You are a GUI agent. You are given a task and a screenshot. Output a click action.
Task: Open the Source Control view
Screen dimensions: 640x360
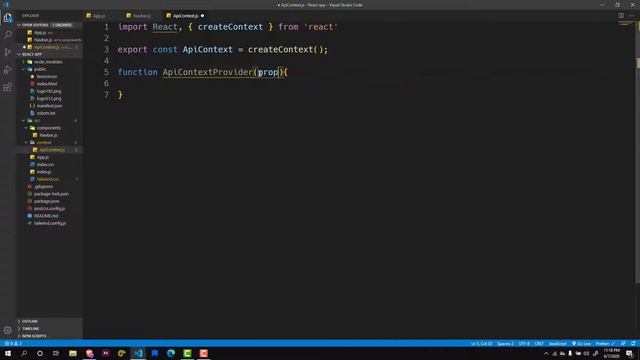[x=8, y=52]
